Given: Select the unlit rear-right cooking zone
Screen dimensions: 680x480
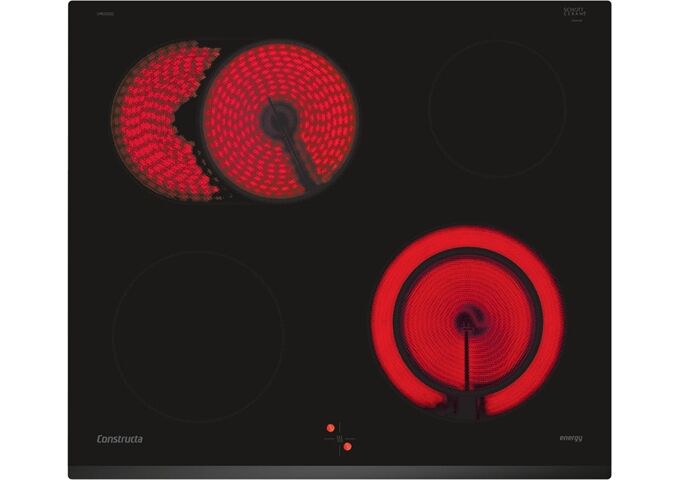Looking at the screenshot, I should [497, 108].
